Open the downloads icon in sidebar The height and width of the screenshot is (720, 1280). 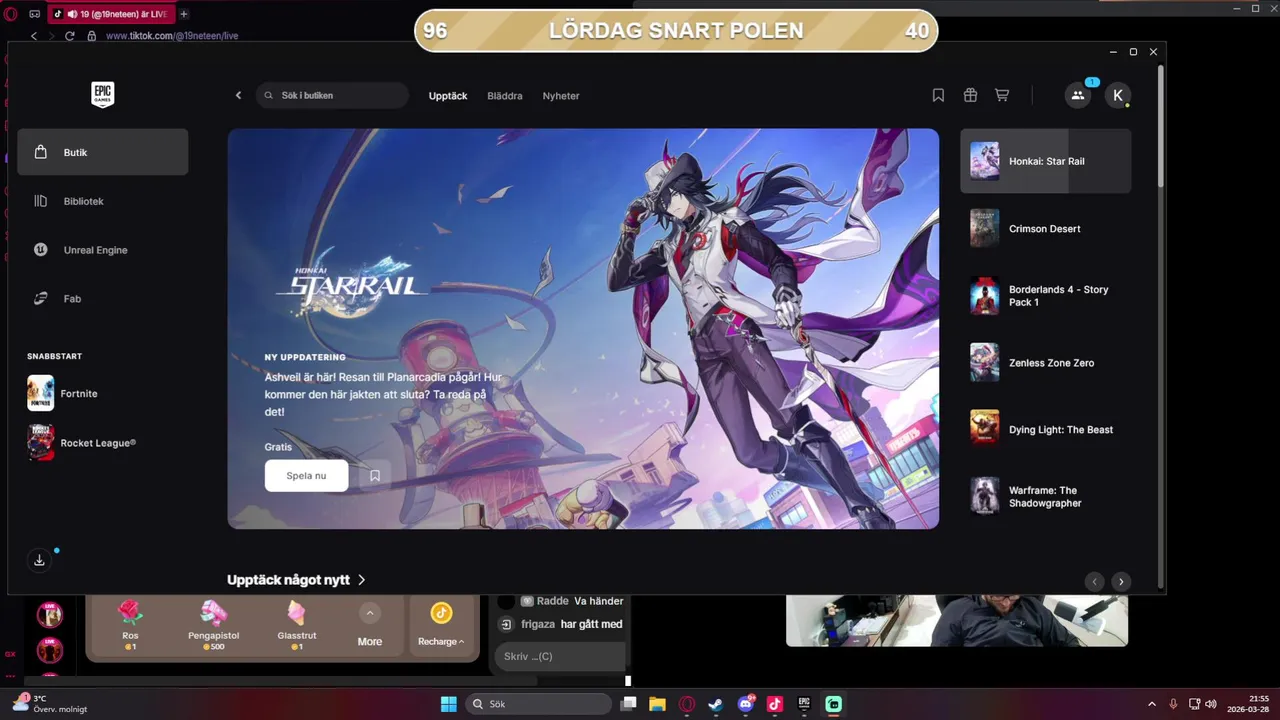coord(40,560)
